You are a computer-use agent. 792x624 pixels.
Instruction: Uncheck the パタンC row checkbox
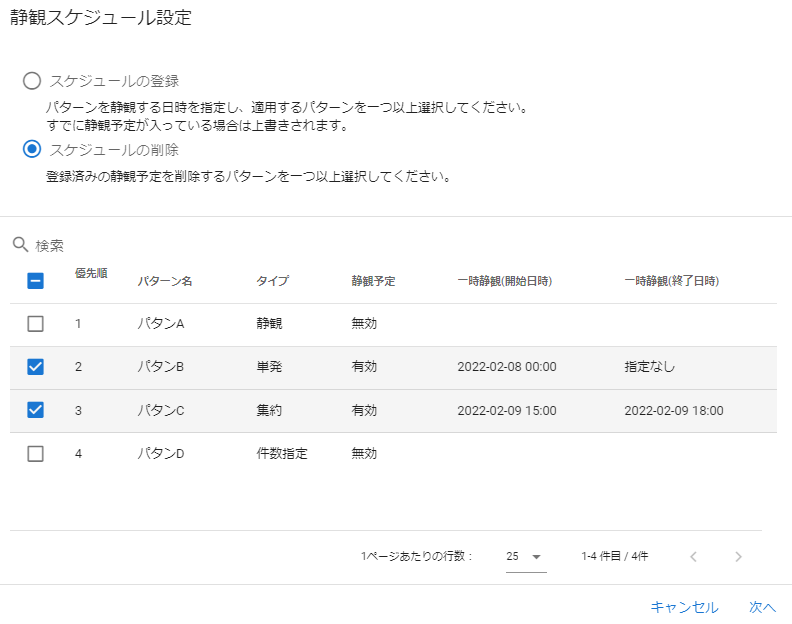(35, 410)
